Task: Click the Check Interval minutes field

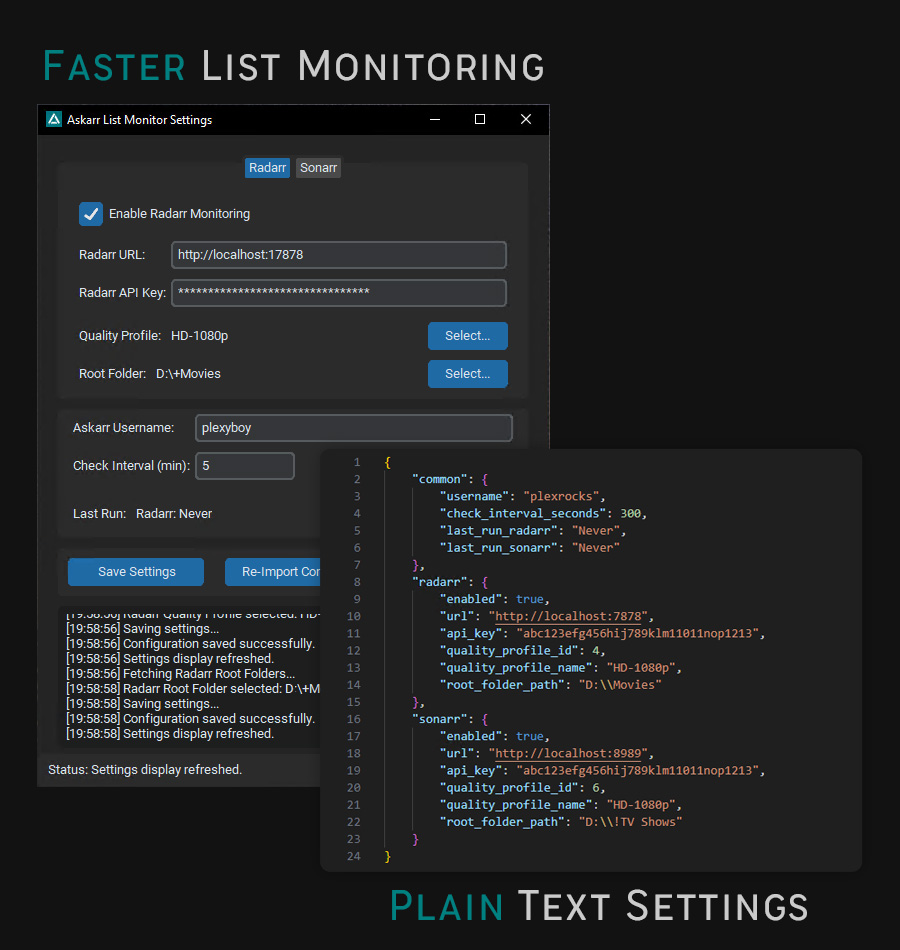Action: tap(245, 466)
